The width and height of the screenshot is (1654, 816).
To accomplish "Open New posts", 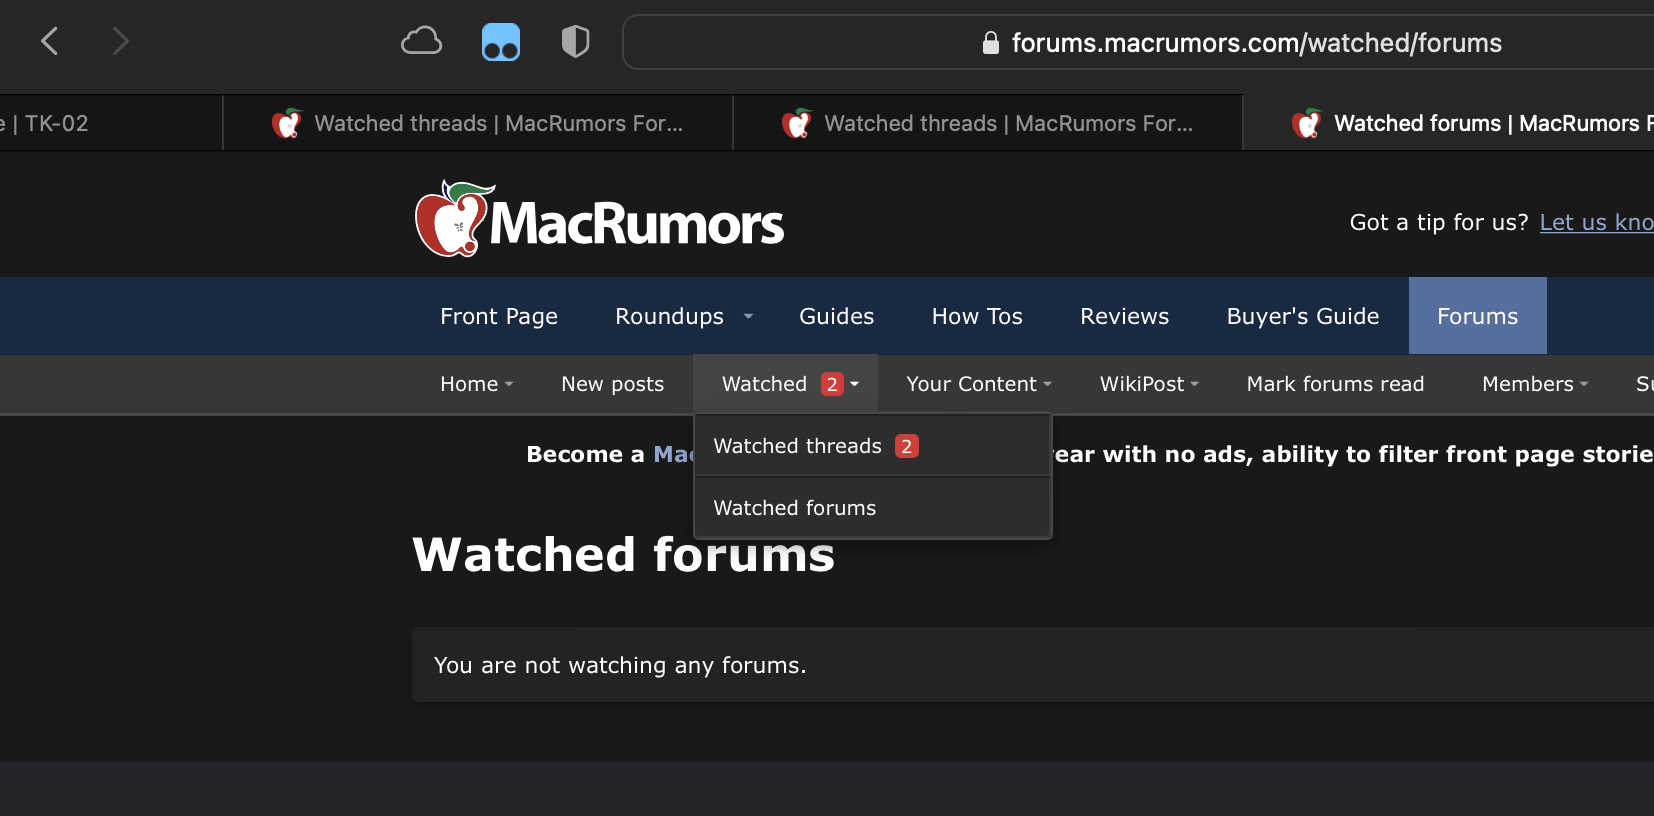I will [612, 384].
